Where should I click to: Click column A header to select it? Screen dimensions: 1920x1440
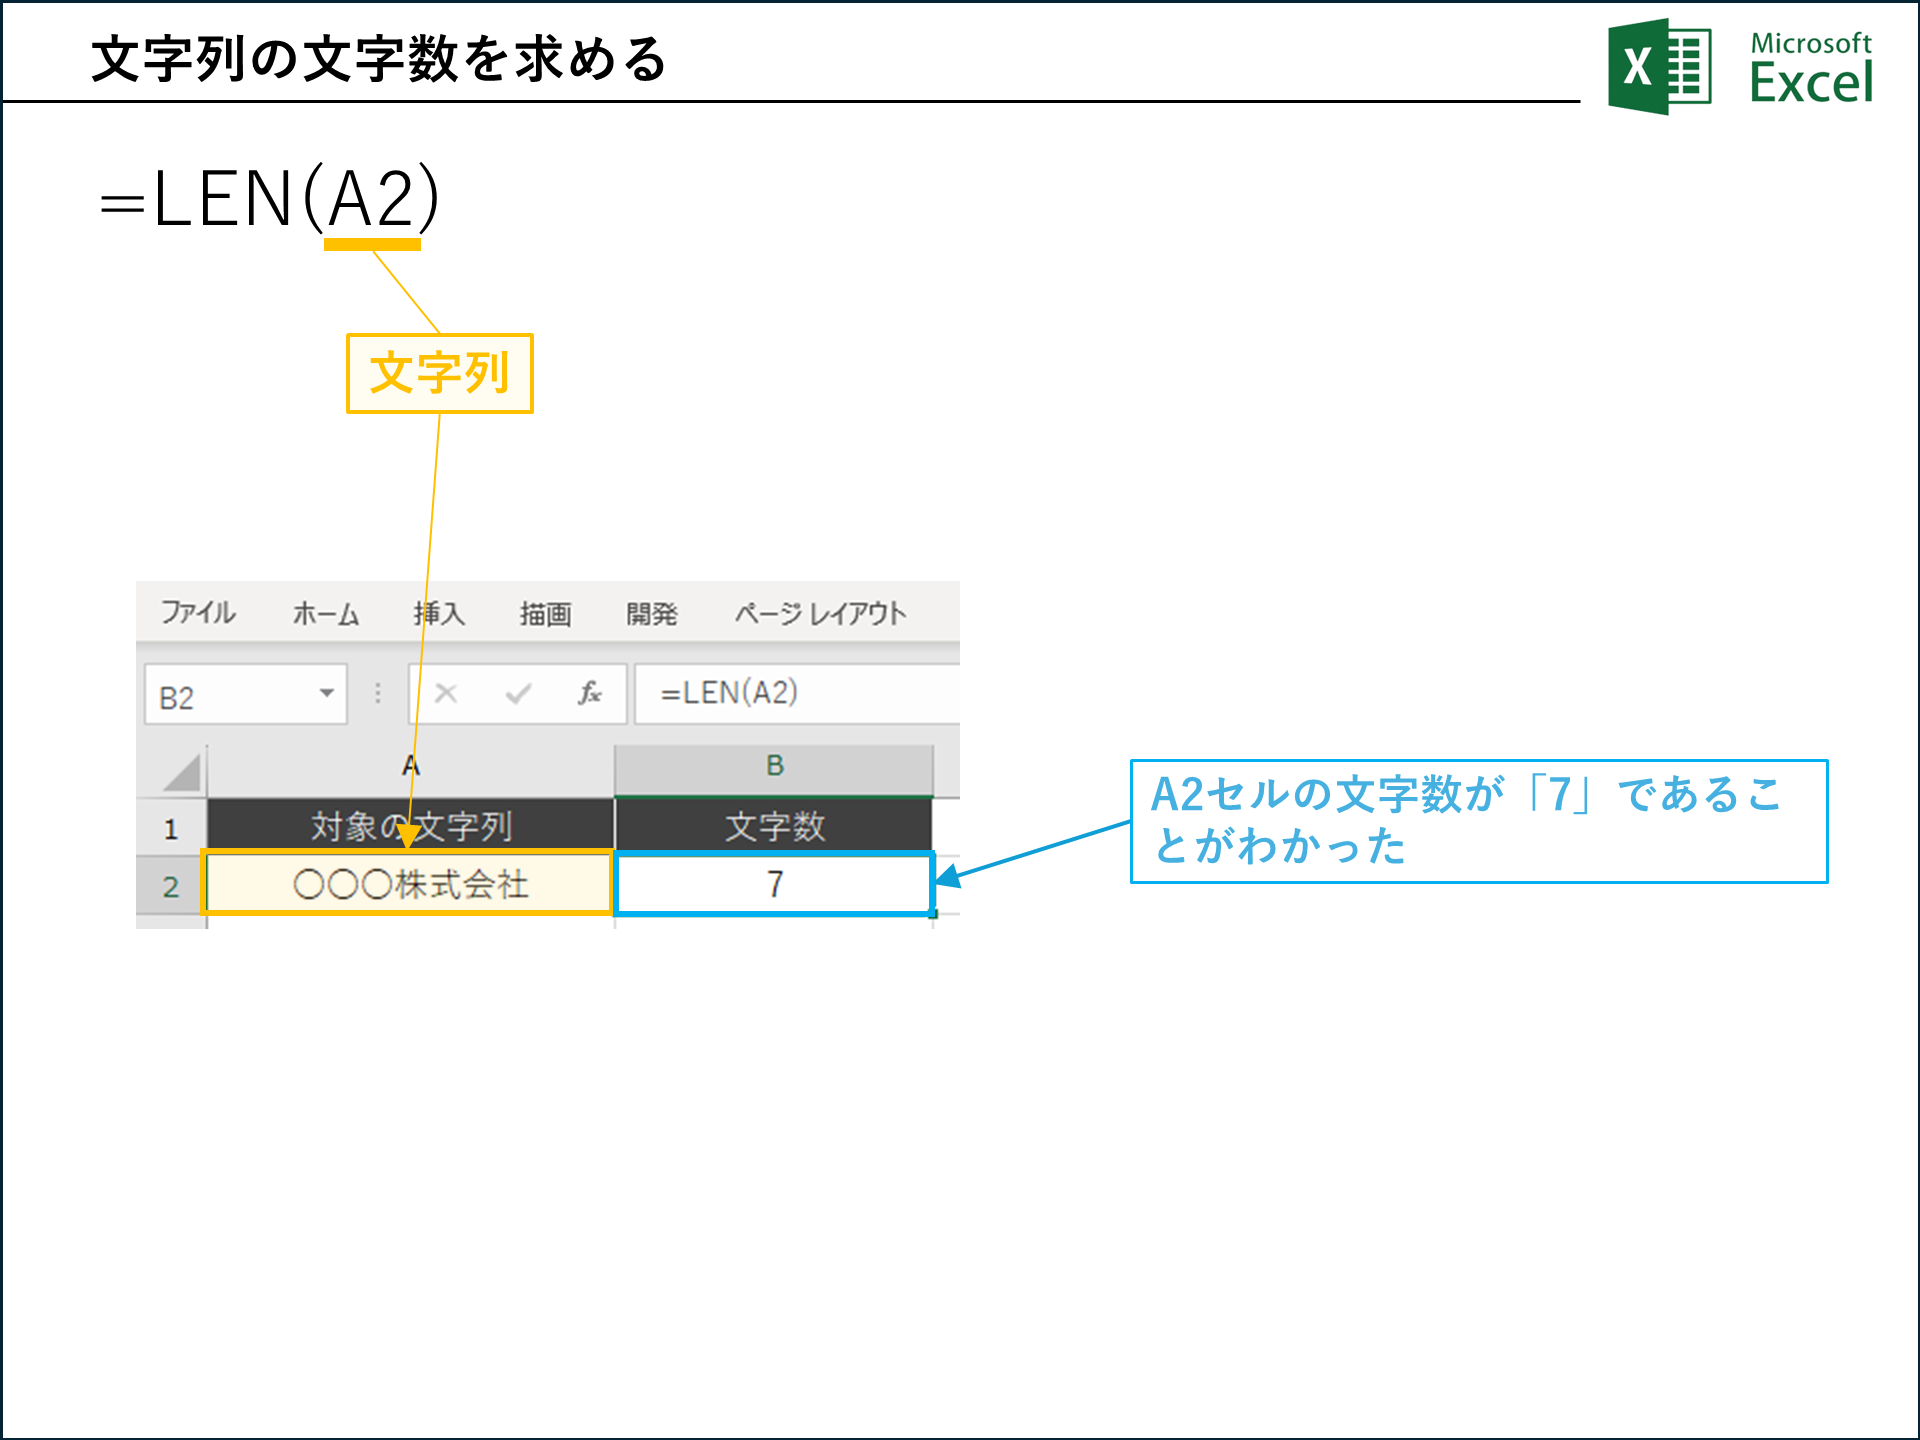tap(410, 765)
